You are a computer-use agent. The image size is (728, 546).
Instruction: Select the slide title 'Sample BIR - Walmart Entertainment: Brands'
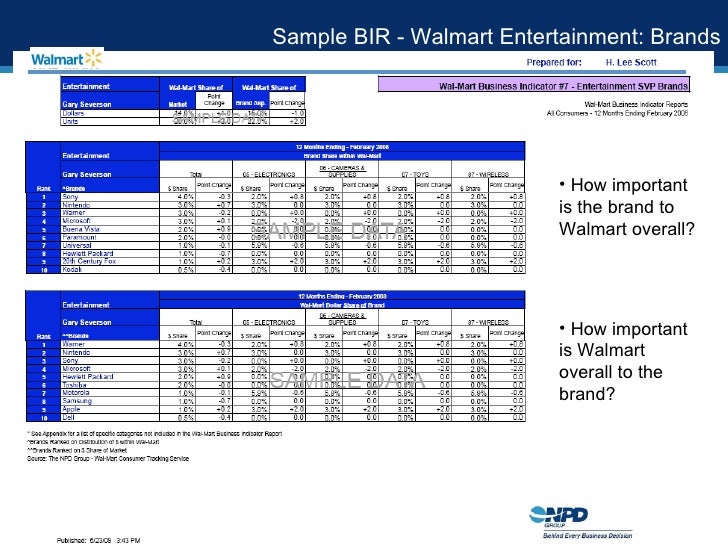tap(496, 36)
